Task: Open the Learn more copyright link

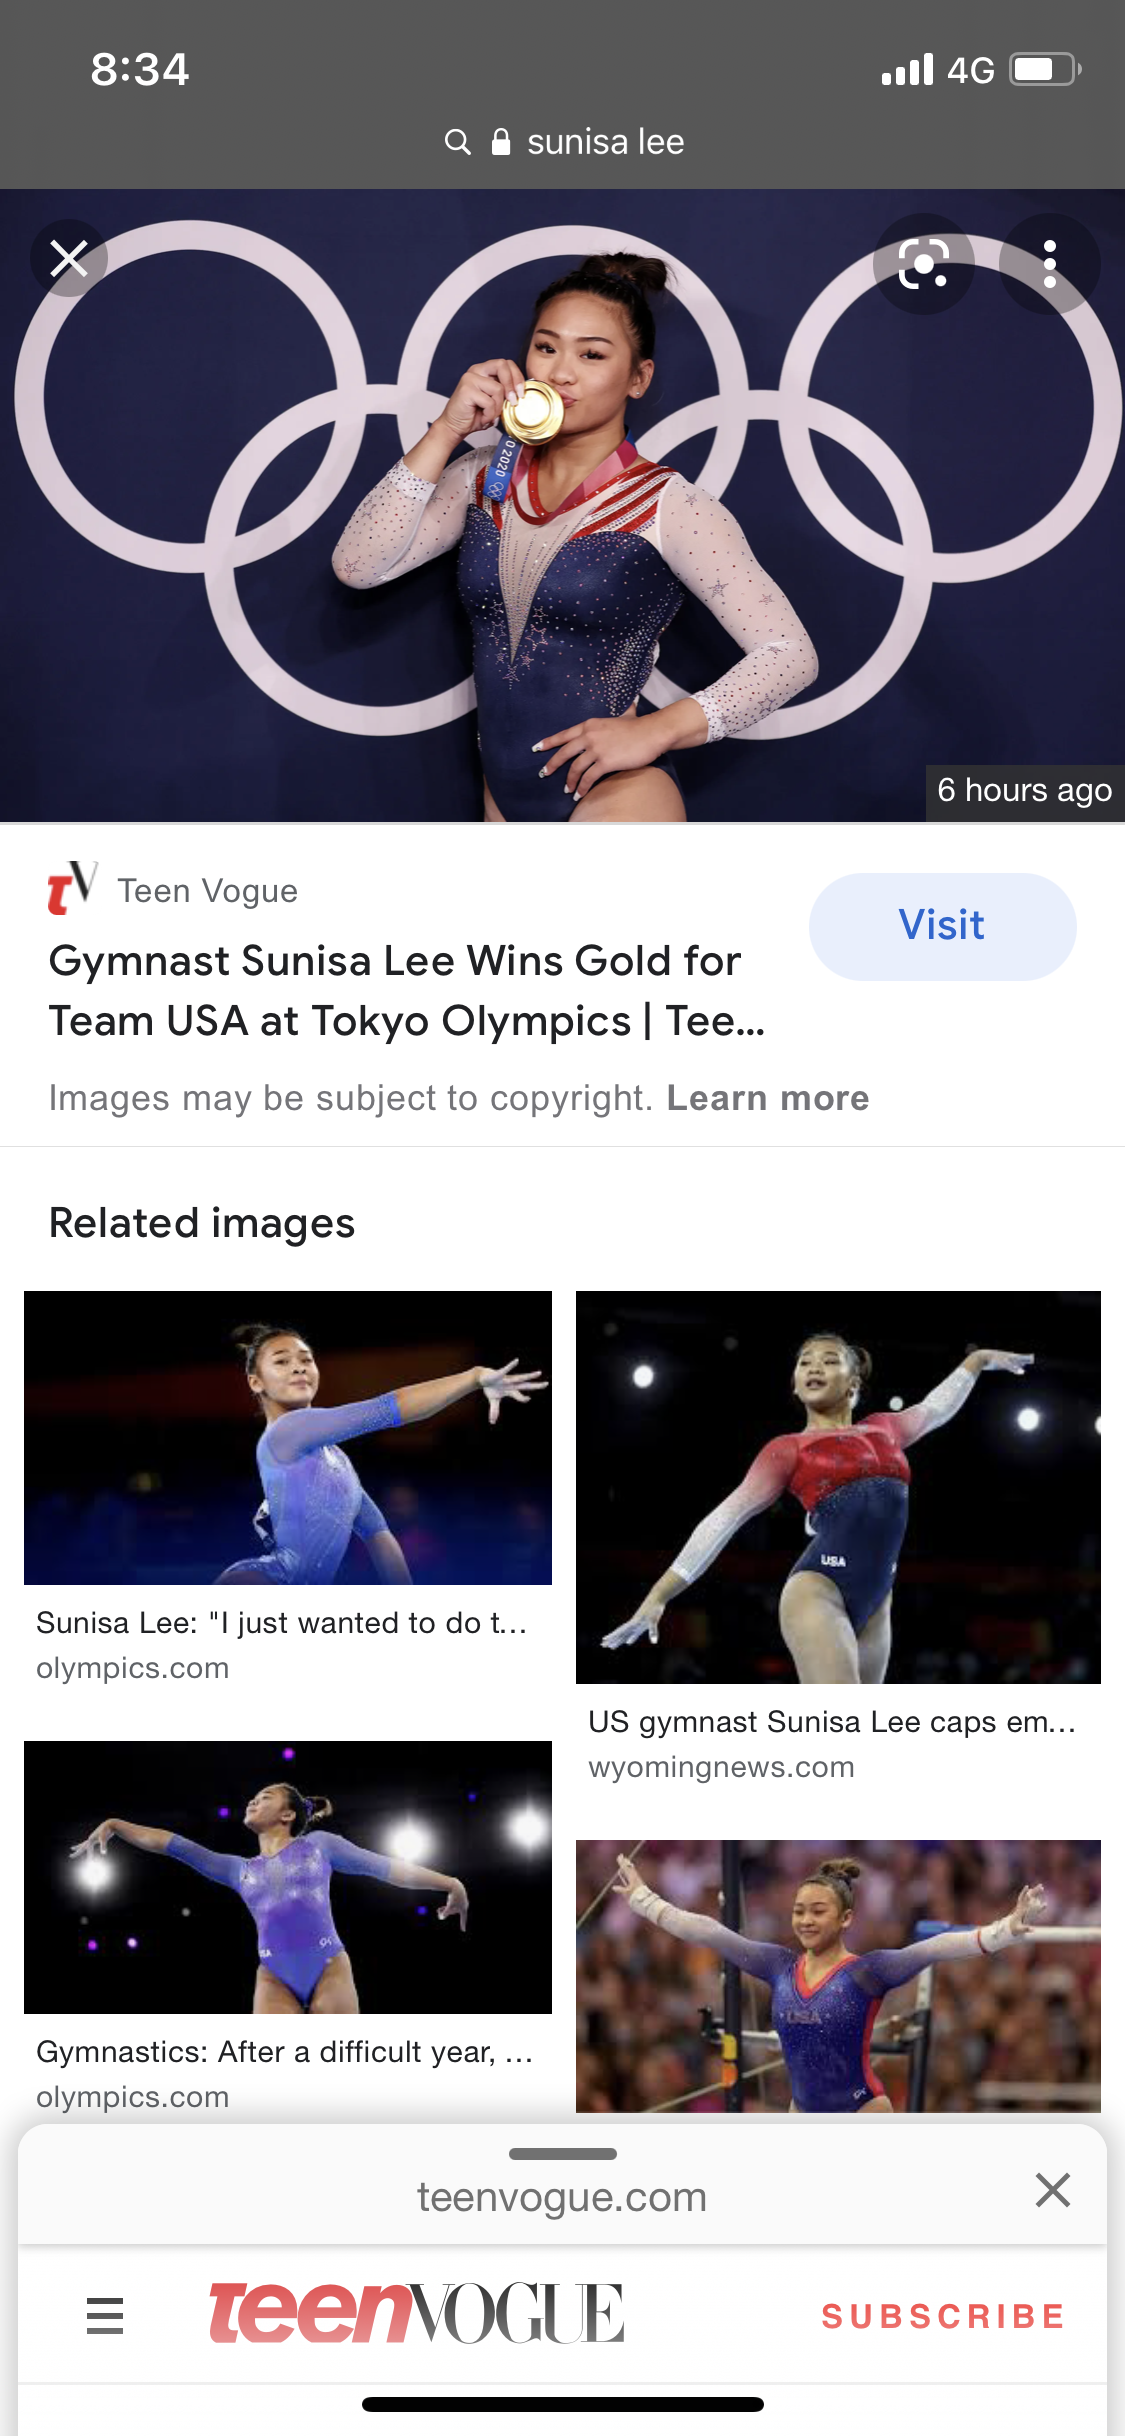Action: coord(767,1098)
